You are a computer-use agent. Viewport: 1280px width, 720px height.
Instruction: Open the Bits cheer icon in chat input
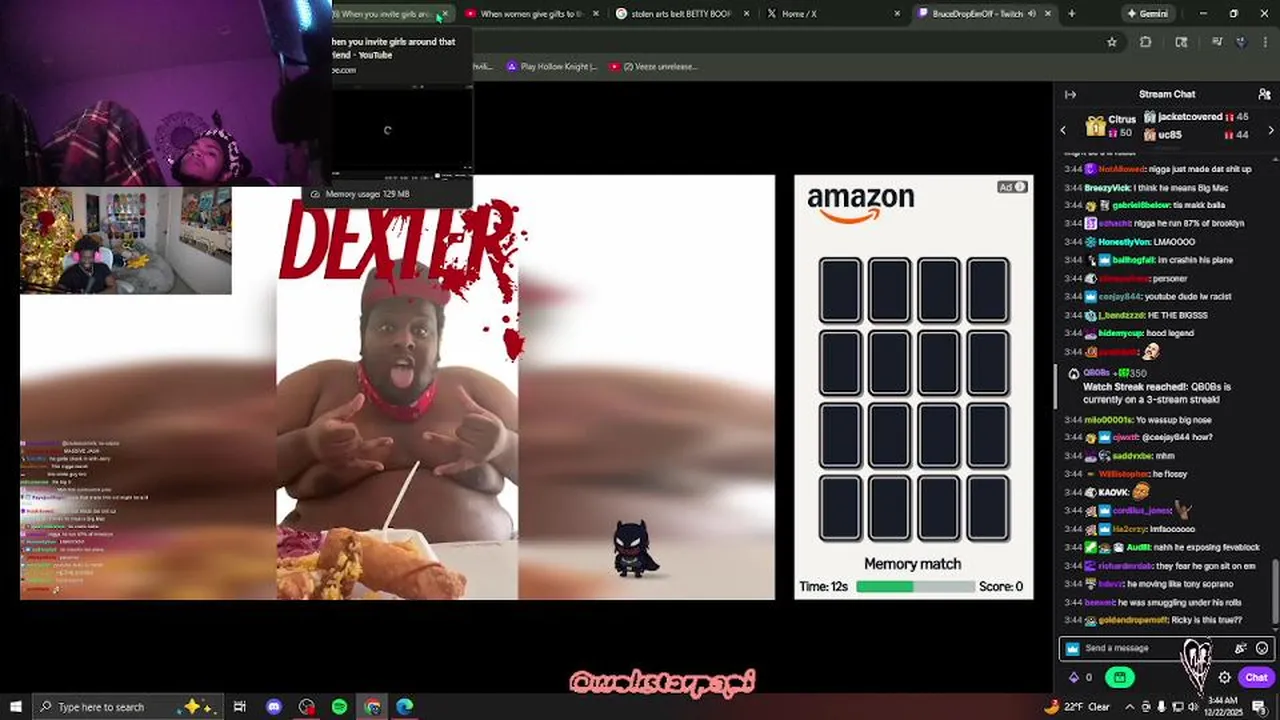tap(1241, 648)
